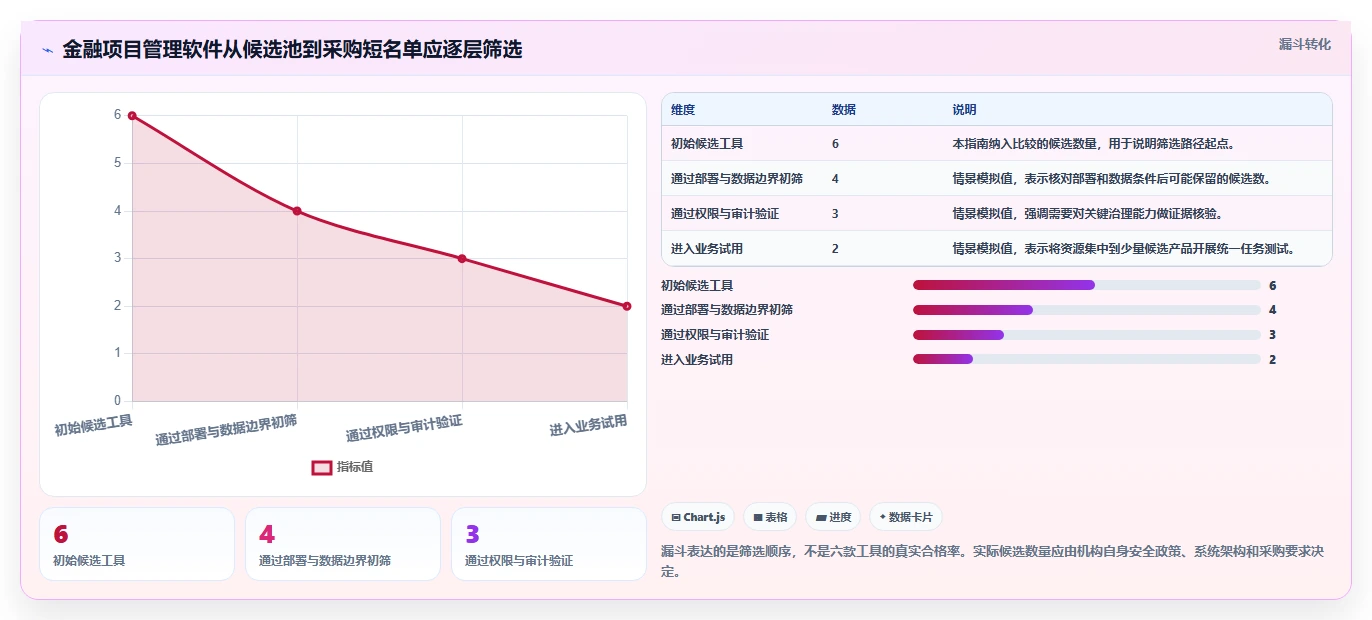Click the 维度 table column header

683,110
